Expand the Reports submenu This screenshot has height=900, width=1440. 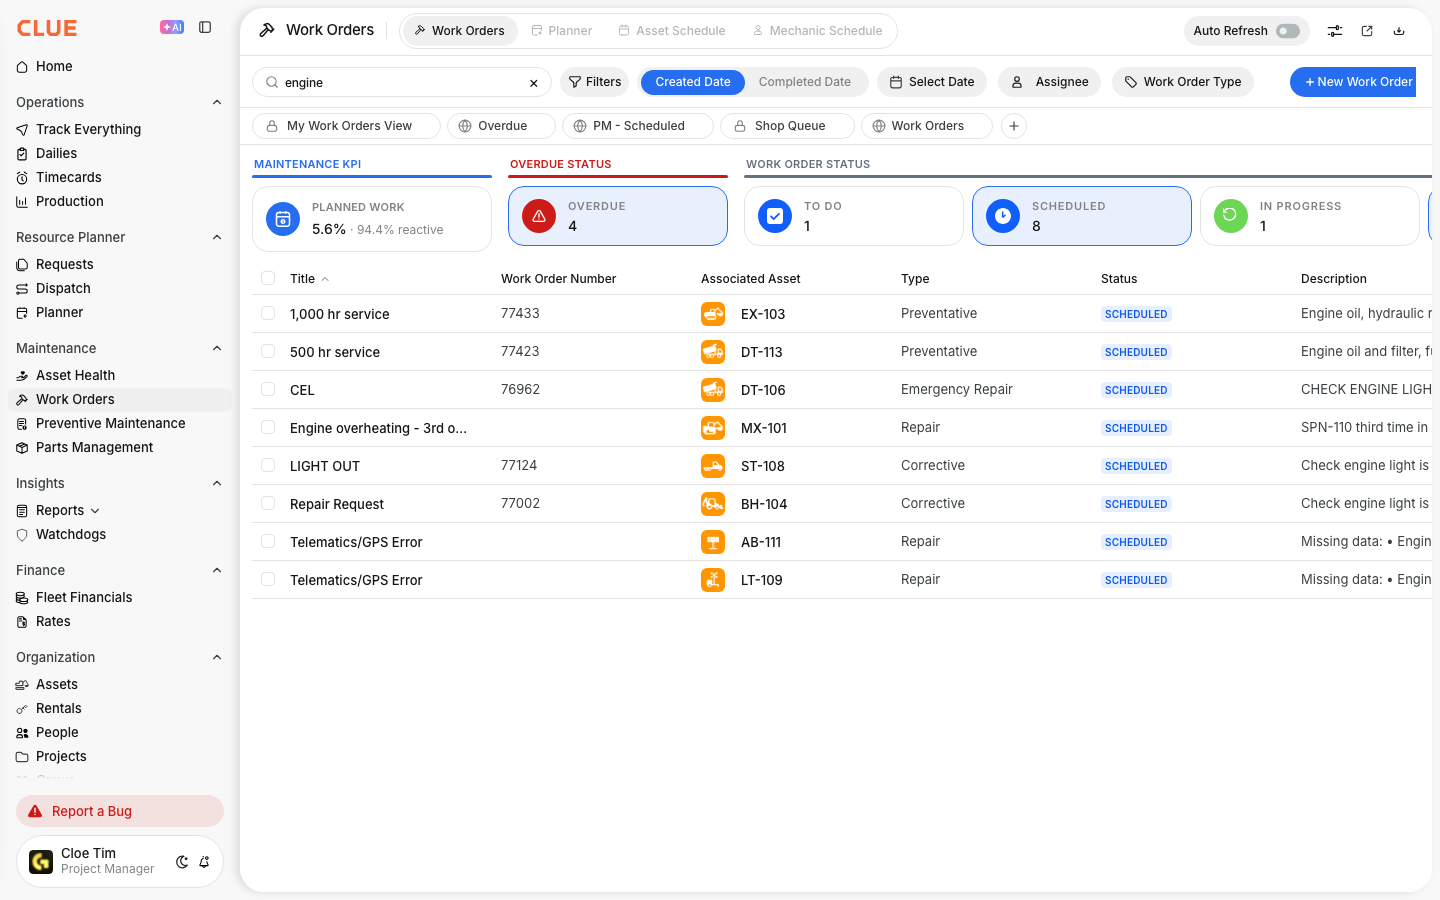tap(95, 511)
